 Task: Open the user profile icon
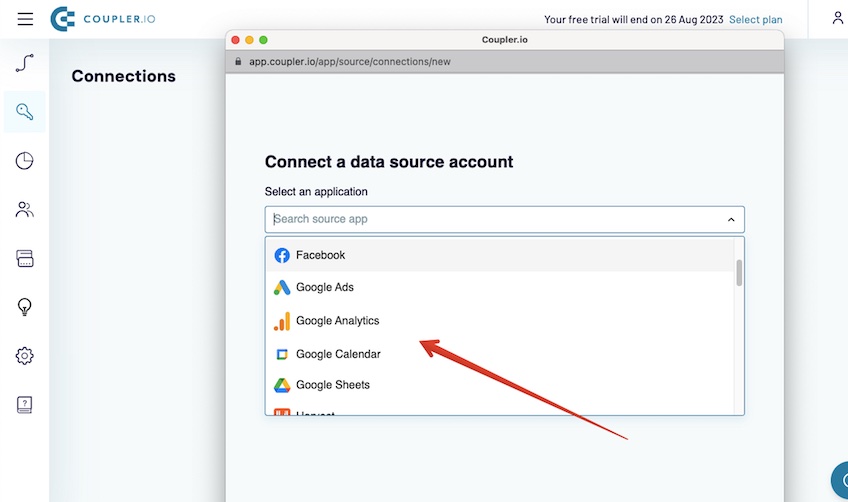pyautogui.click(x=838, y=18)
